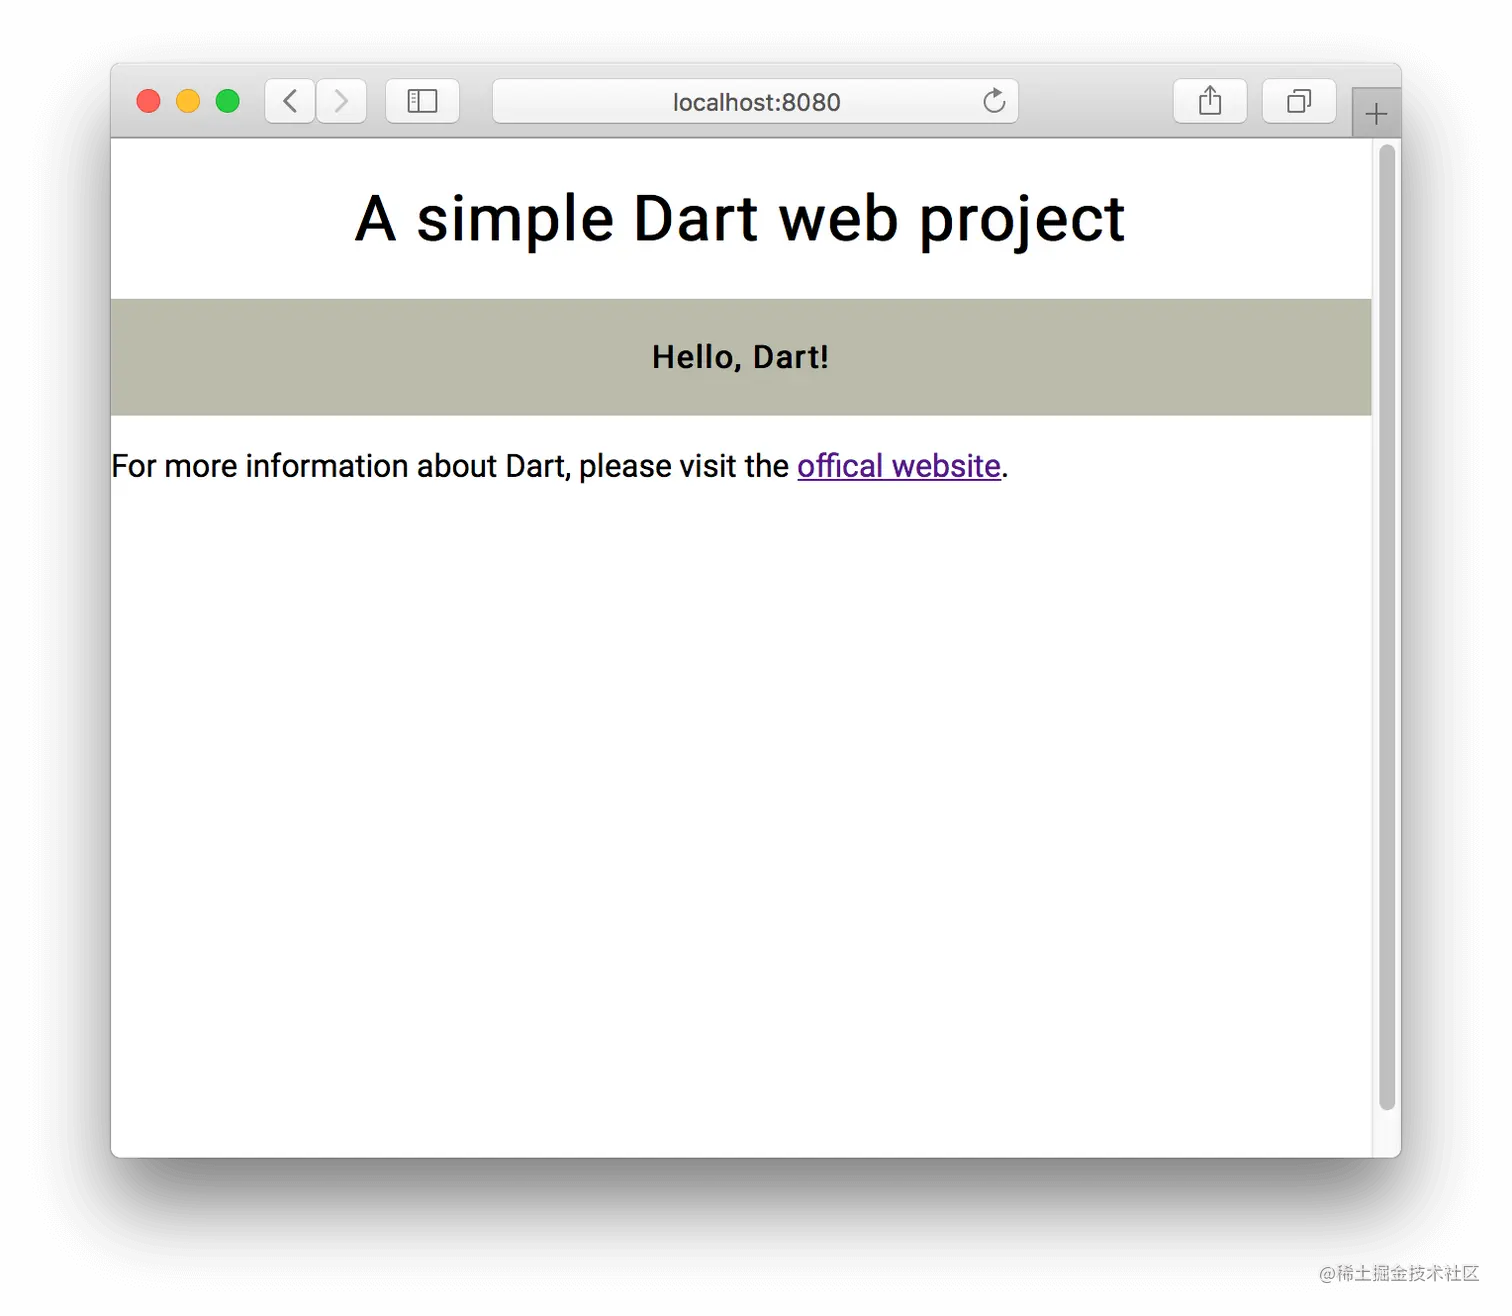Close the window with the red button
This screenshot has width=1512, height=1316.
coord(148,101)
